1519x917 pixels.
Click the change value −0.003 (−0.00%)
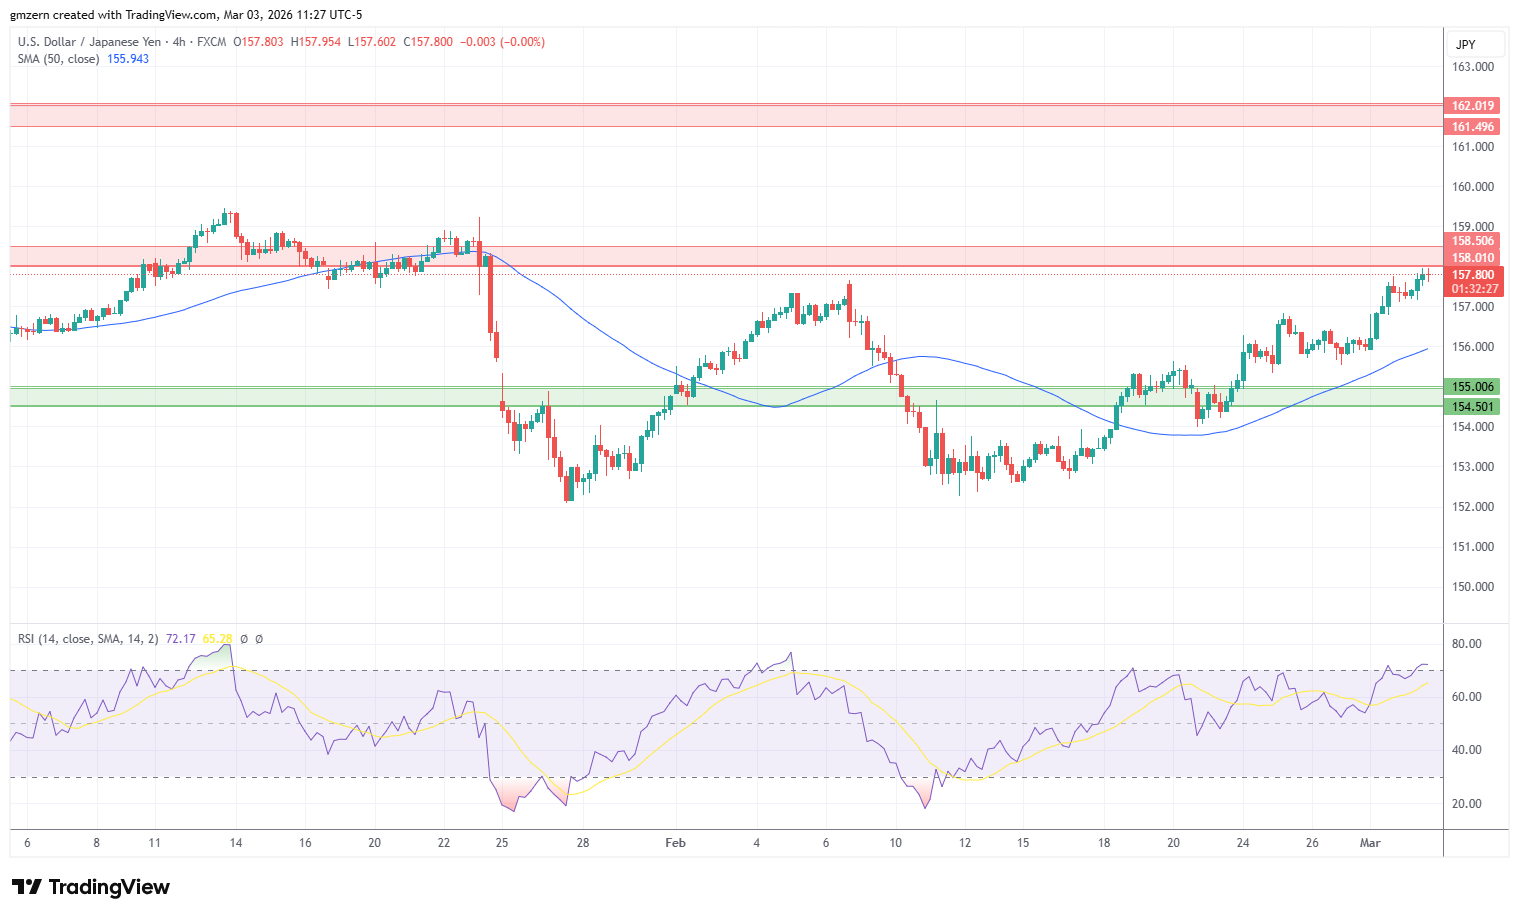502,42
